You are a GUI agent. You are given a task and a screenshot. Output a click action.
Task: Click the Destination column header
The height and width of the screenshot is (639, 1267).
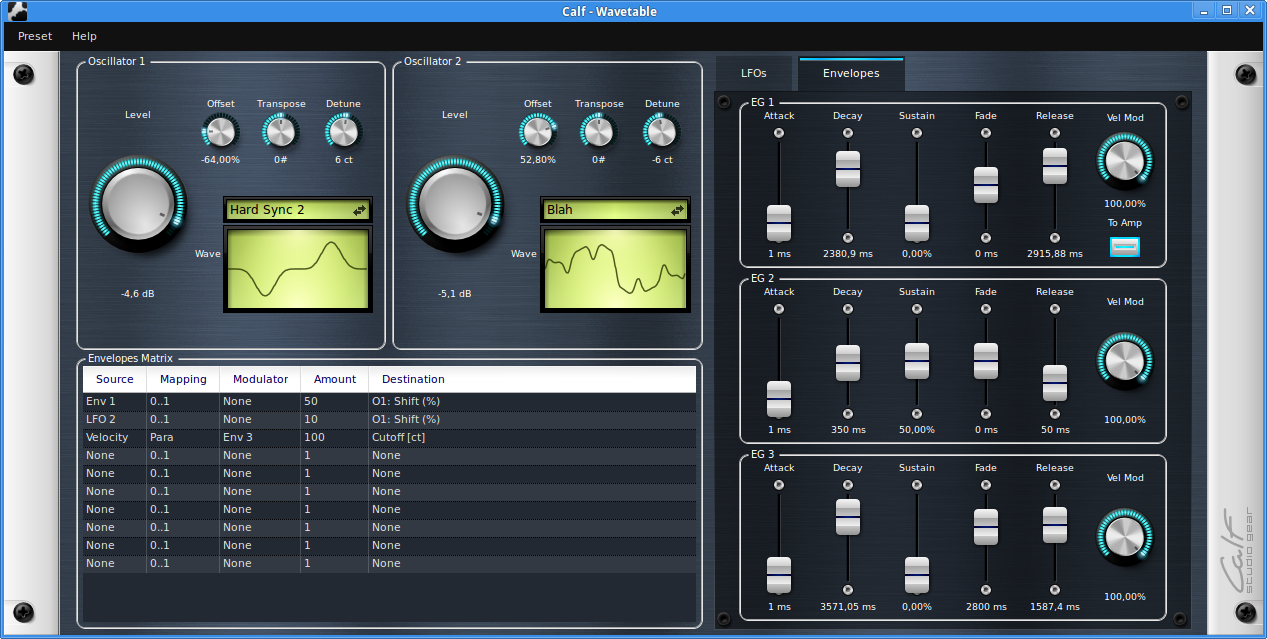coord(532,379)
